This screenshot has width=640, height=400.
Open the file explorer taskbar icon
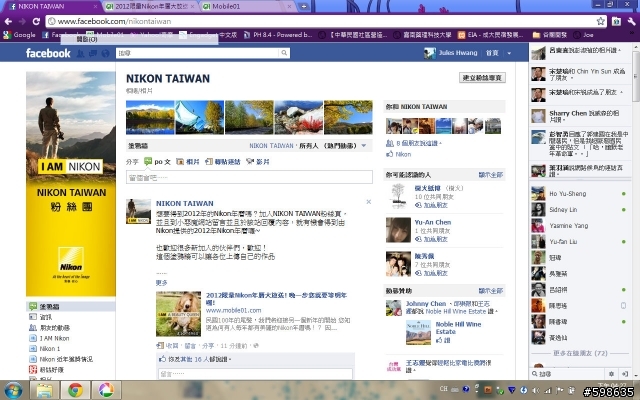click(x=44, y=390)
